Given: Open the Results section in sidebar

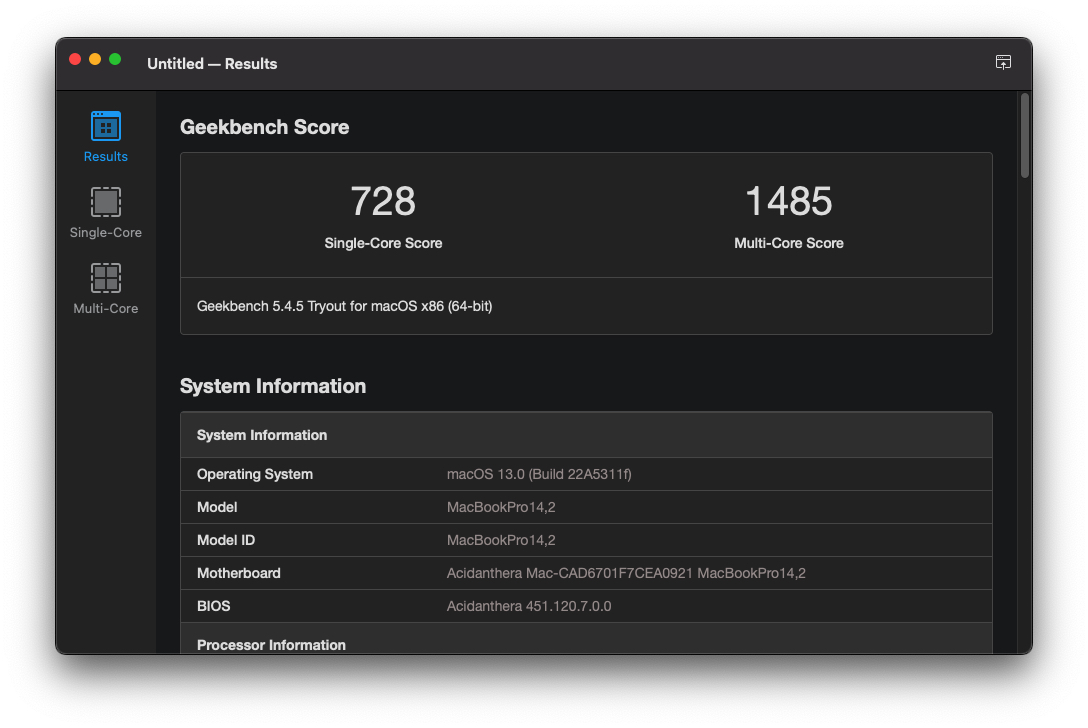Looking at the screenshot, I should [x=105, y=137].
